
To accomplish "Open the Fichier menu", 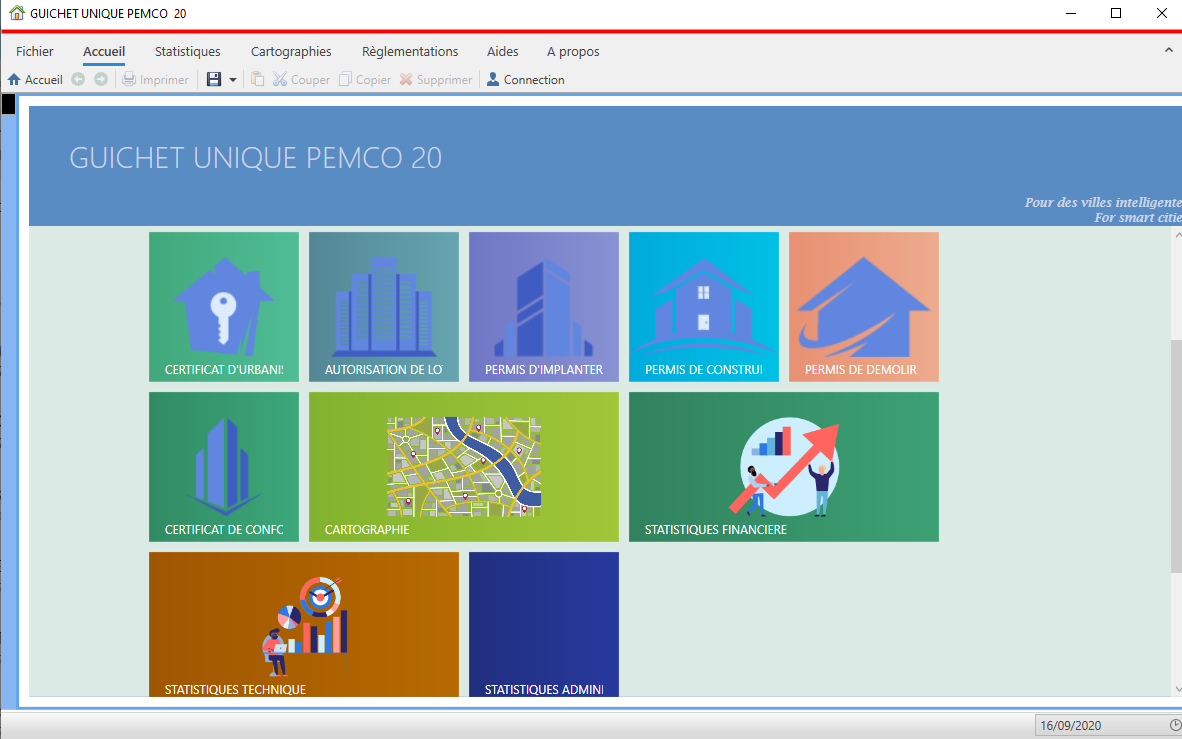I will [x=35, y=51].
